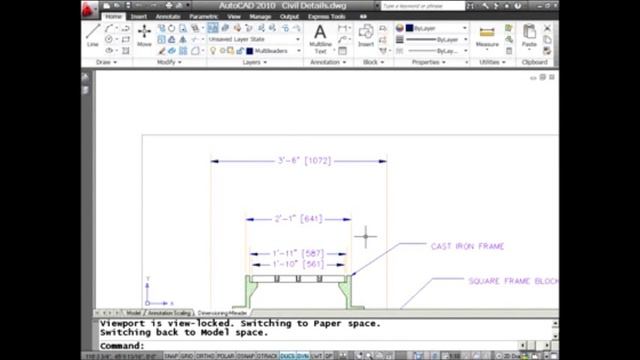Viewport: 640px width, 360px height.
Task: Click the Plot icon in quick access toolbar
Action: click(168, 5)
